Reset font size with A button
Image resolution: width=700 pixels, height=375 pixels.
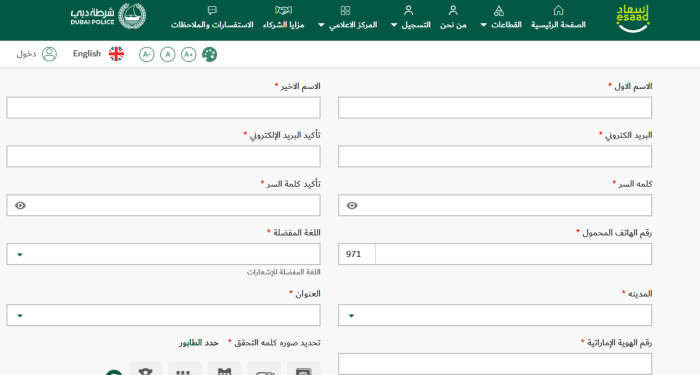tap(167, 54)
